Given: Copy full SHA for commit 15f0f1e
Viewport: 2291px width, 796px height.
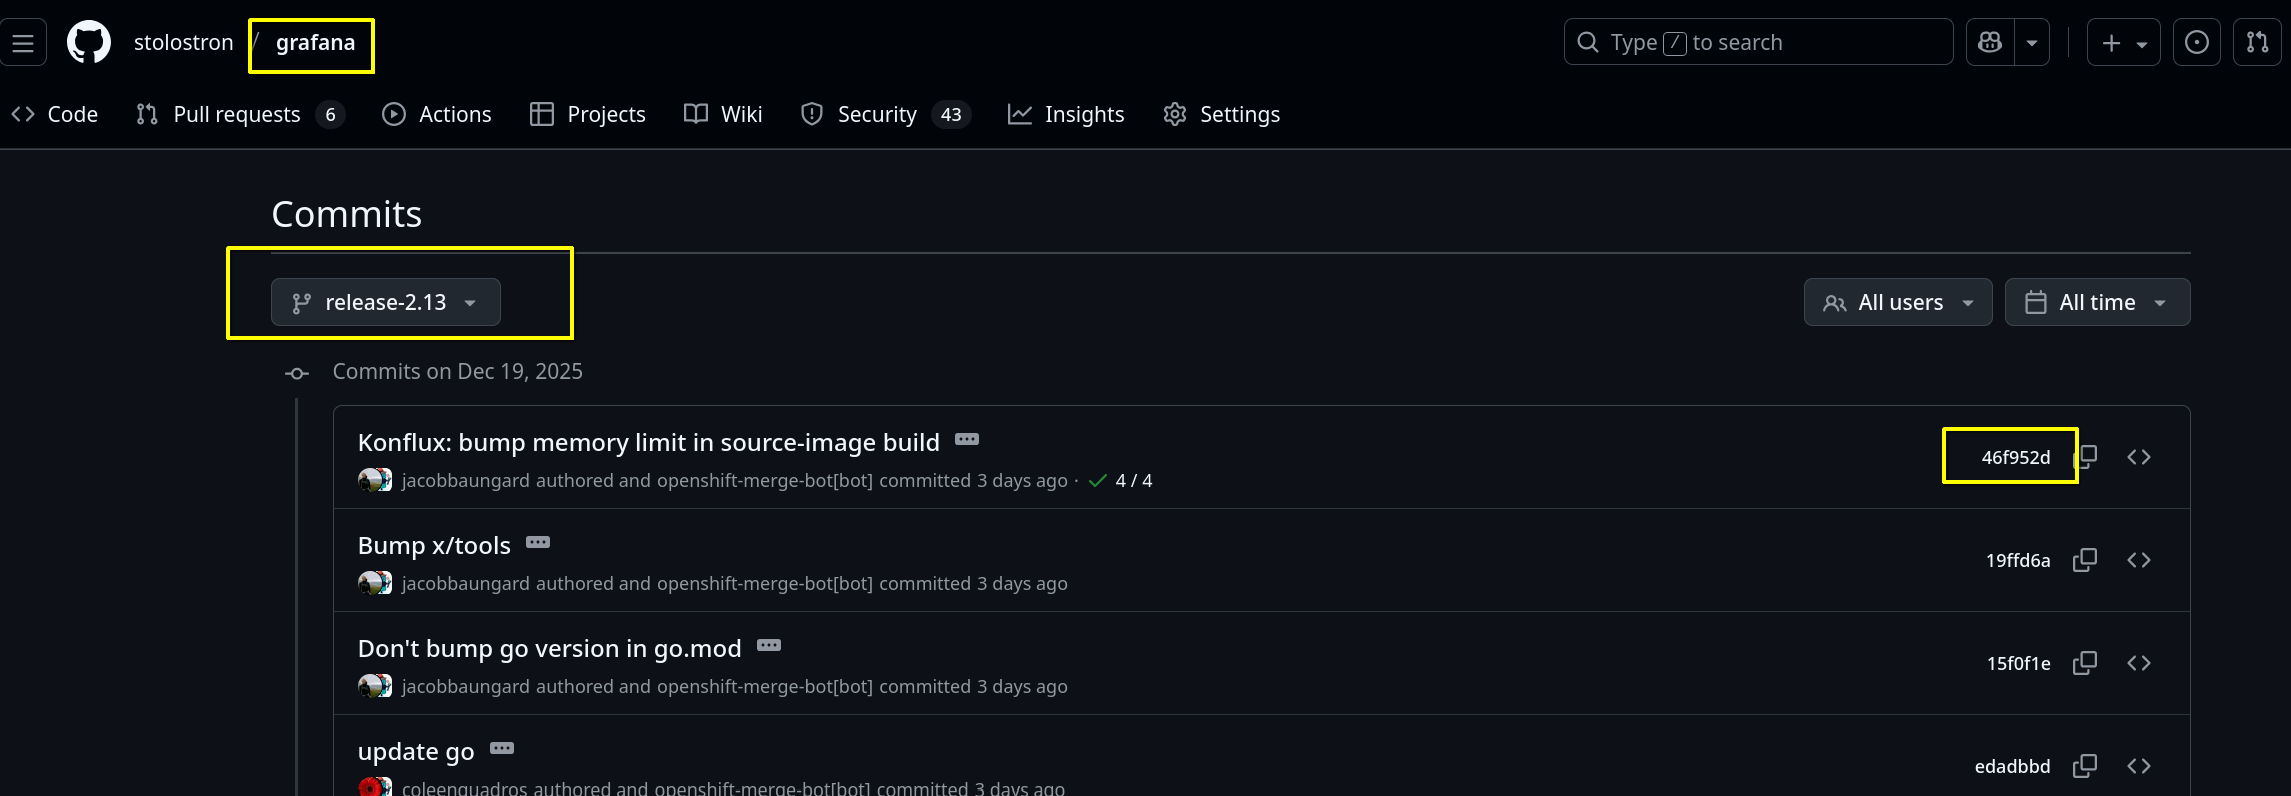Looking at the screenshot, I should pos(2085,663).
